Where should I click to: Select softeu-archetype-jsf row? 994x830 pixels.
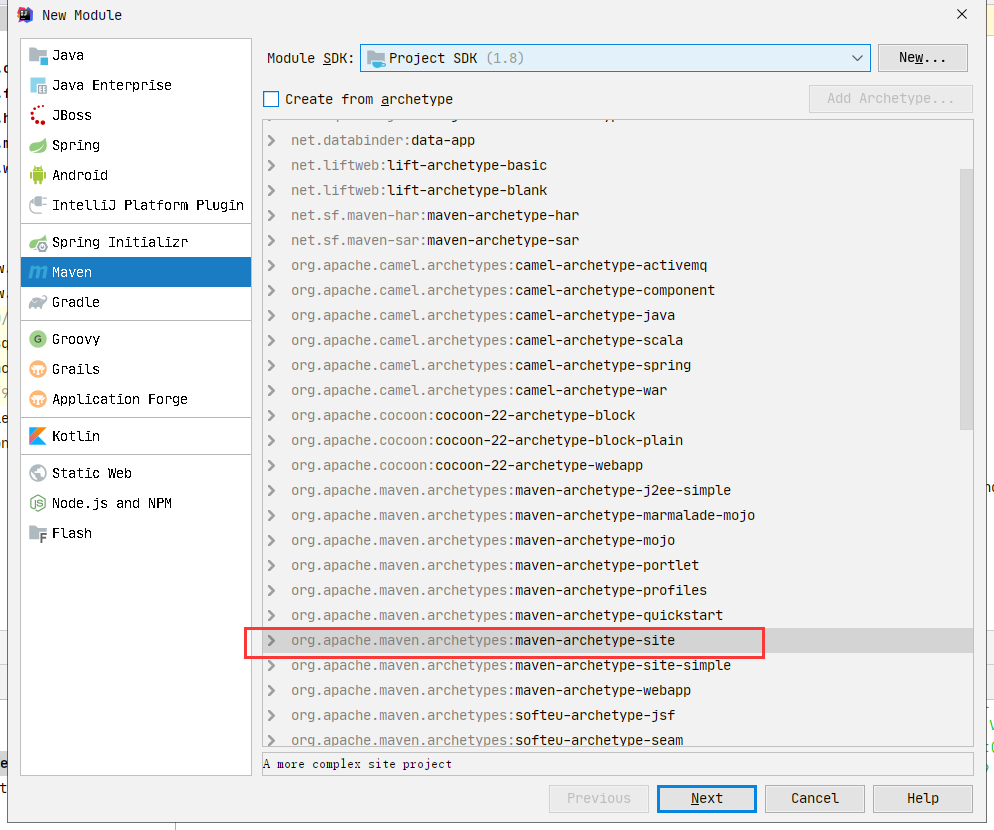pyautogui.click(x=618, y=716)
